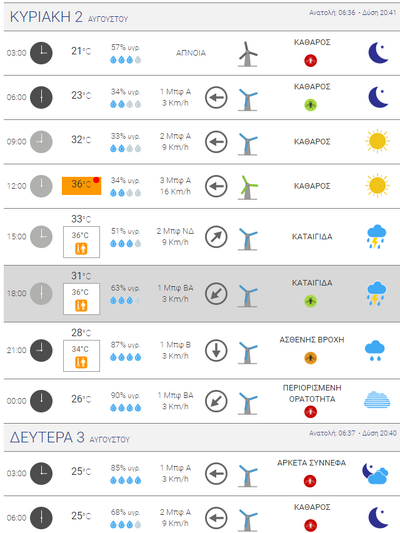
Task: Click the red mosquito indicator at Sunday 03:00
Action: [x=310, y=61]
